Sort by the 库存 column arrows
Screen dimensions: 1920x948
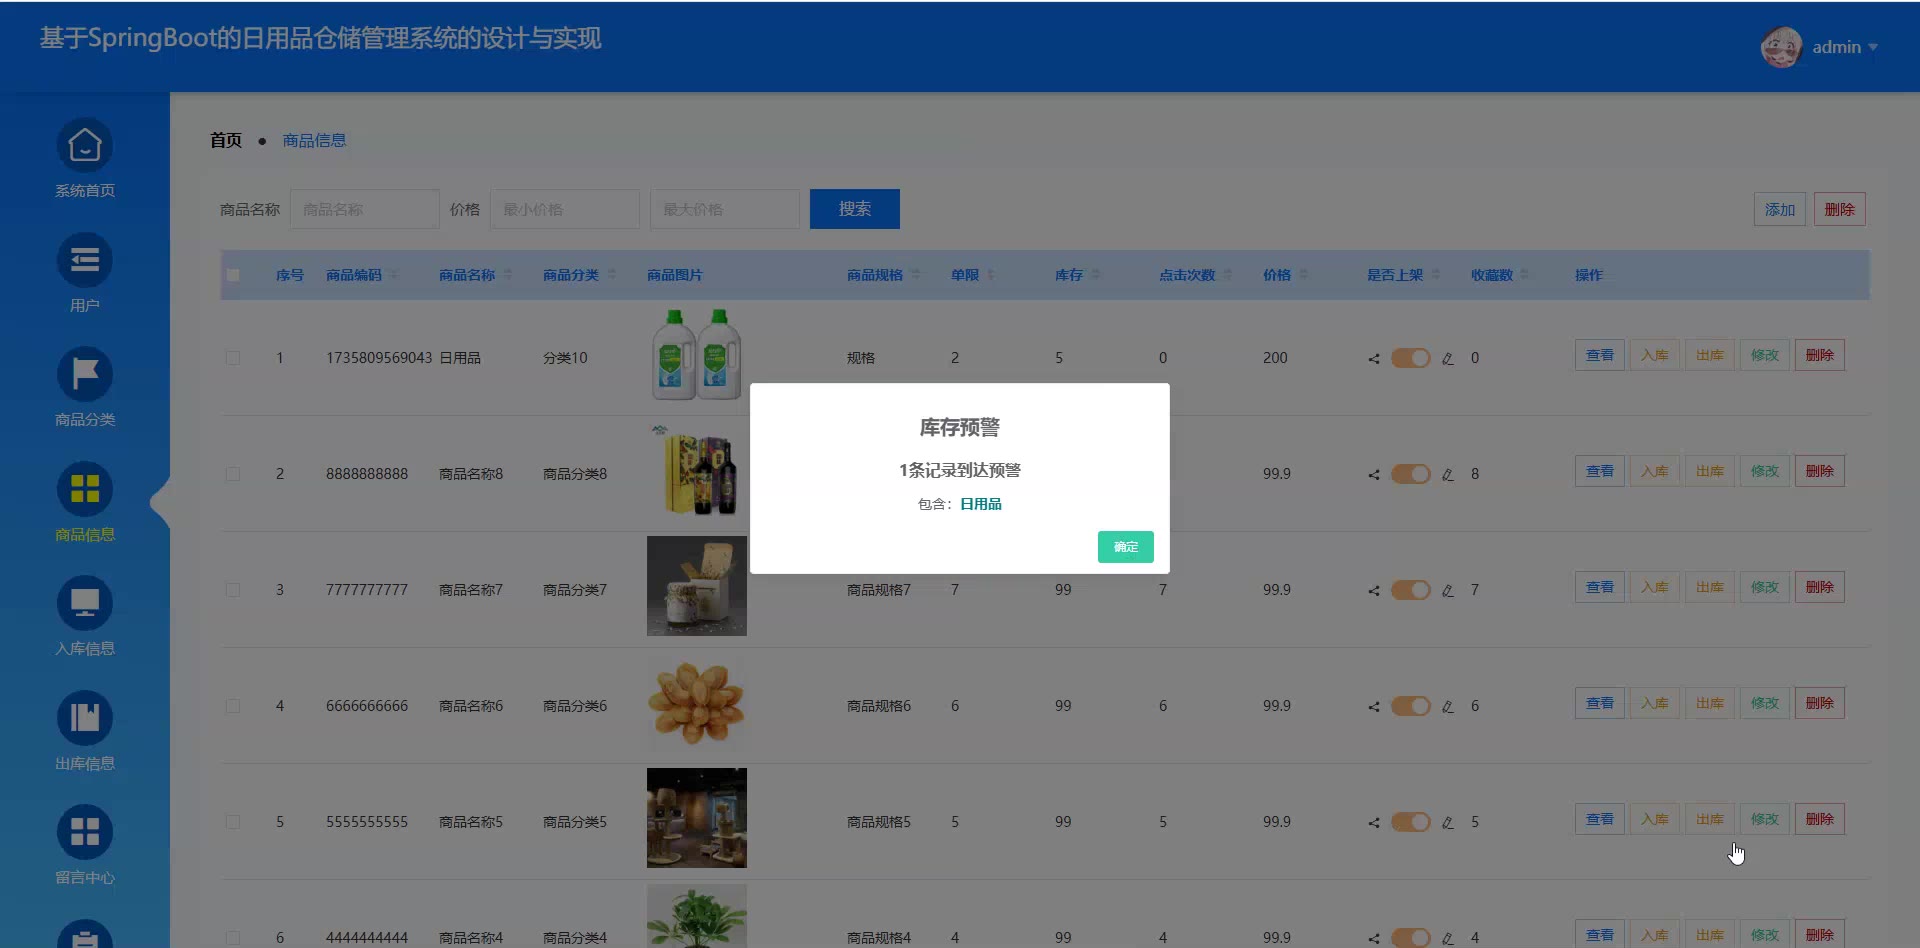pyautogui.click(x=1096, y=275)
